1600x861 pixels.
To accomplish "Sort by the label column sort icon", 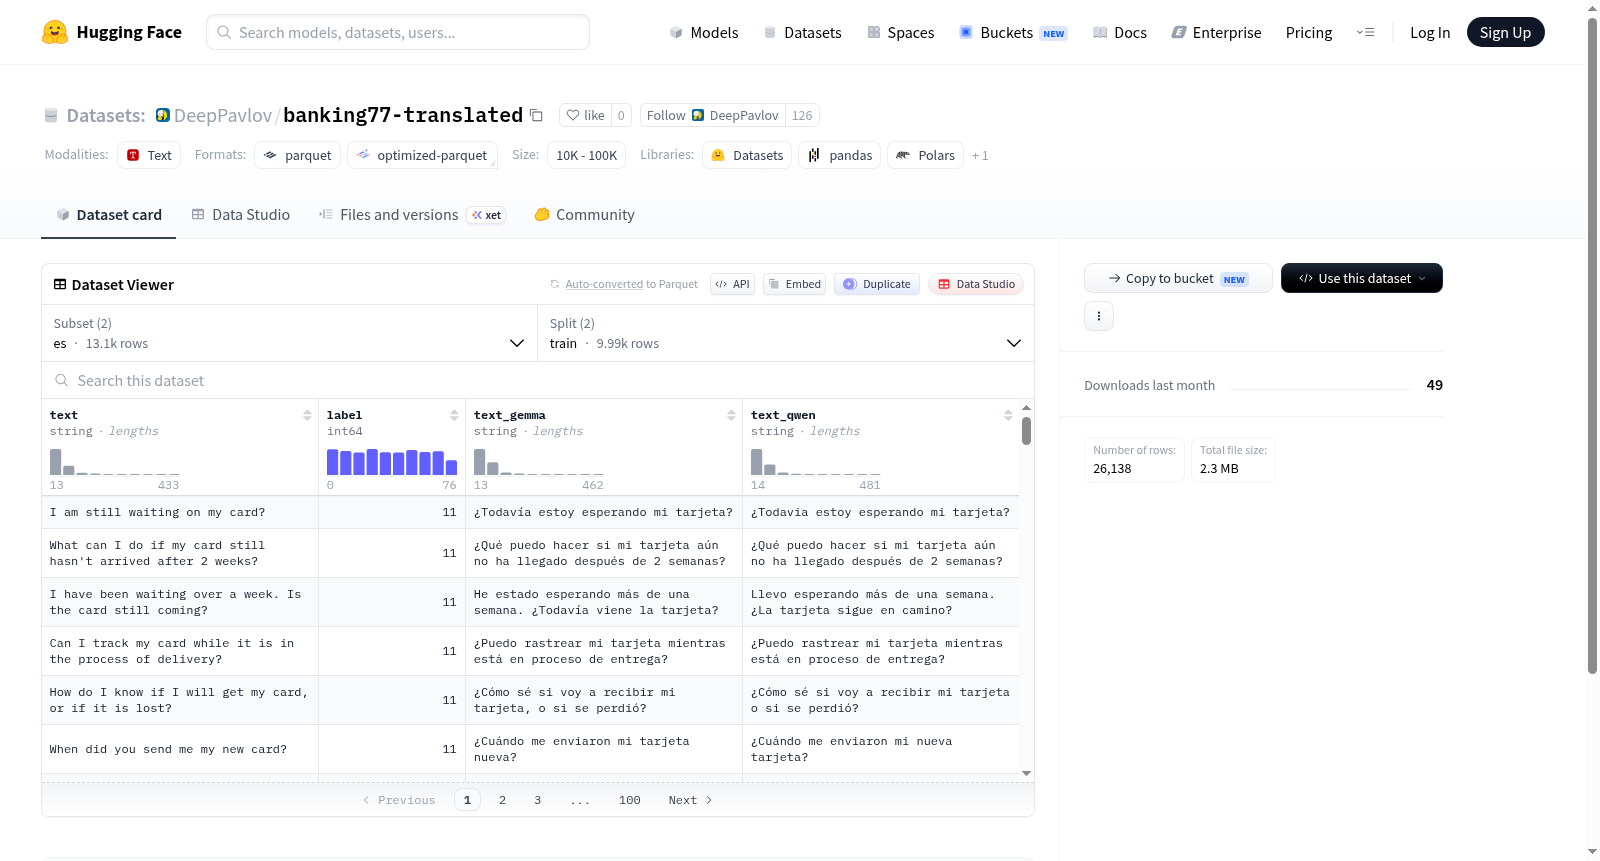I will (454, 415).
